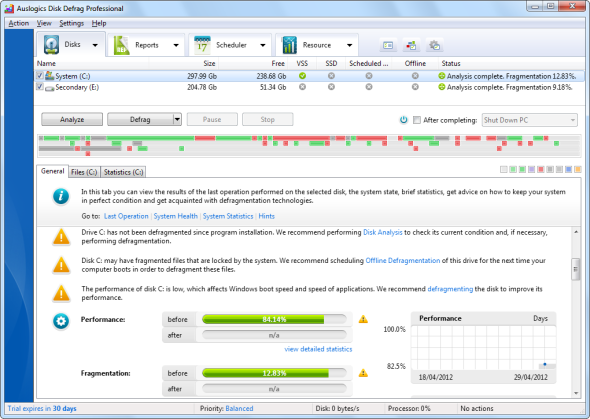Click the colored blocks checklist toolbar icon
590x419 pixels.
tap(411, 46)
